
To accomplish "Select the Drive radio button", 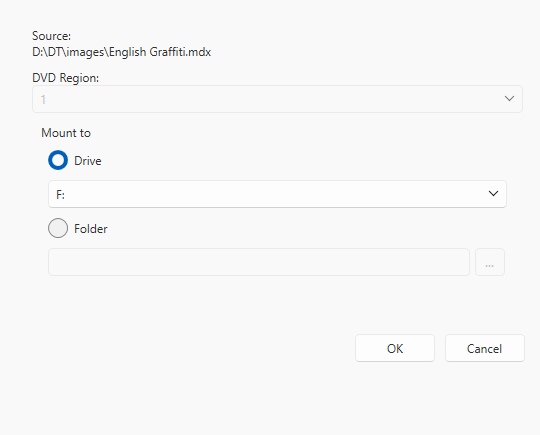I will [x=58, y=160].
